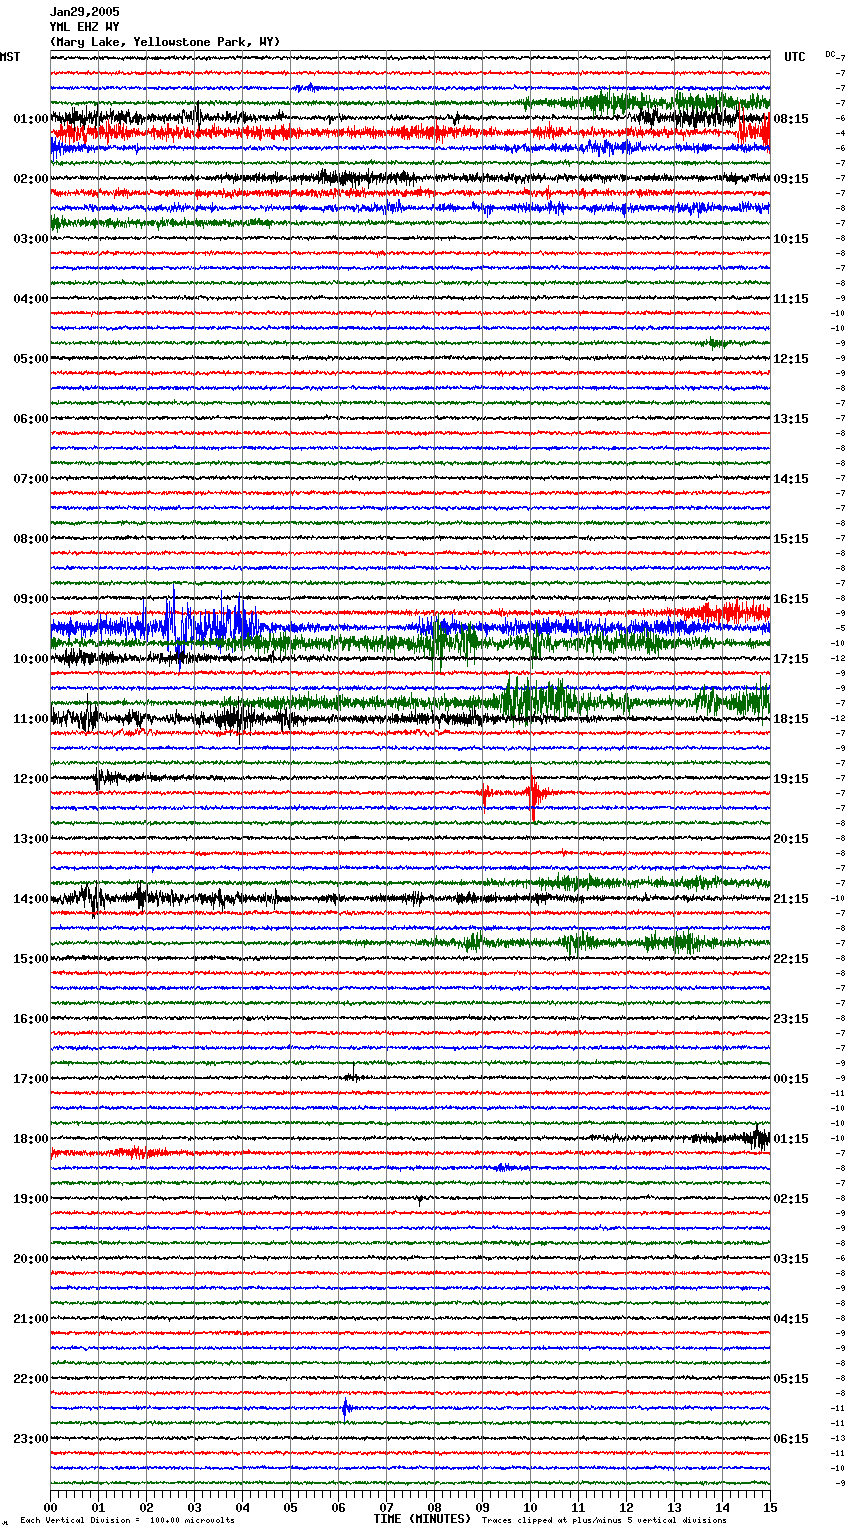Select the 21:00 MST time label
Screen dimensions: 850x1534
coord(31,1319)
